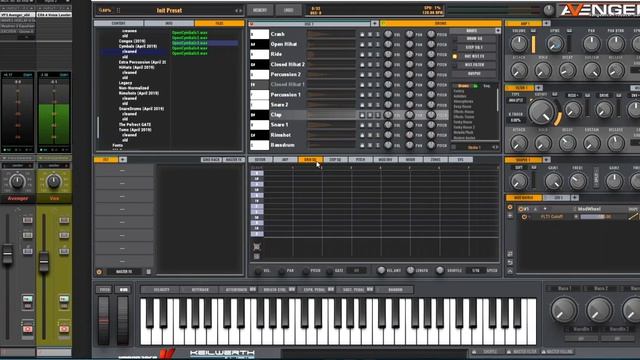The width and height of the screenshot is (640, 360).
Task: Toggle the Mix Filter indicator
Action: click(454, 65)
